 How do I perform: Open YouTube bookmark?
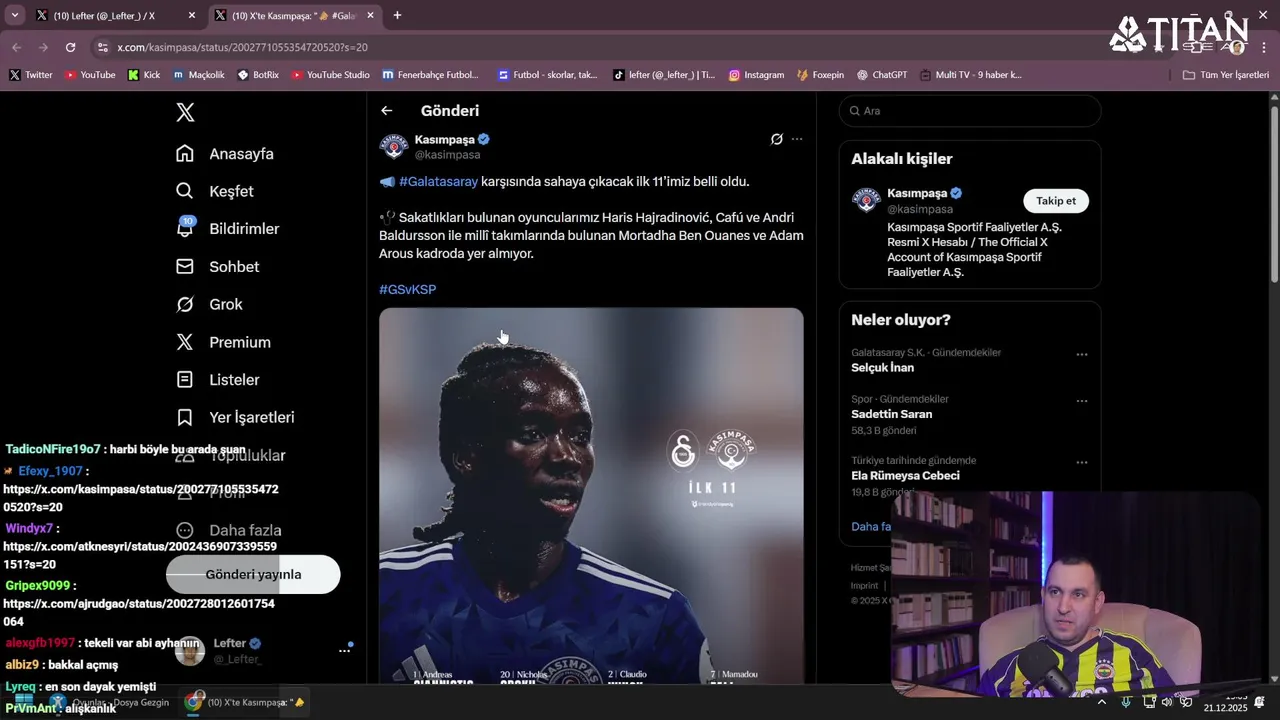90,75
